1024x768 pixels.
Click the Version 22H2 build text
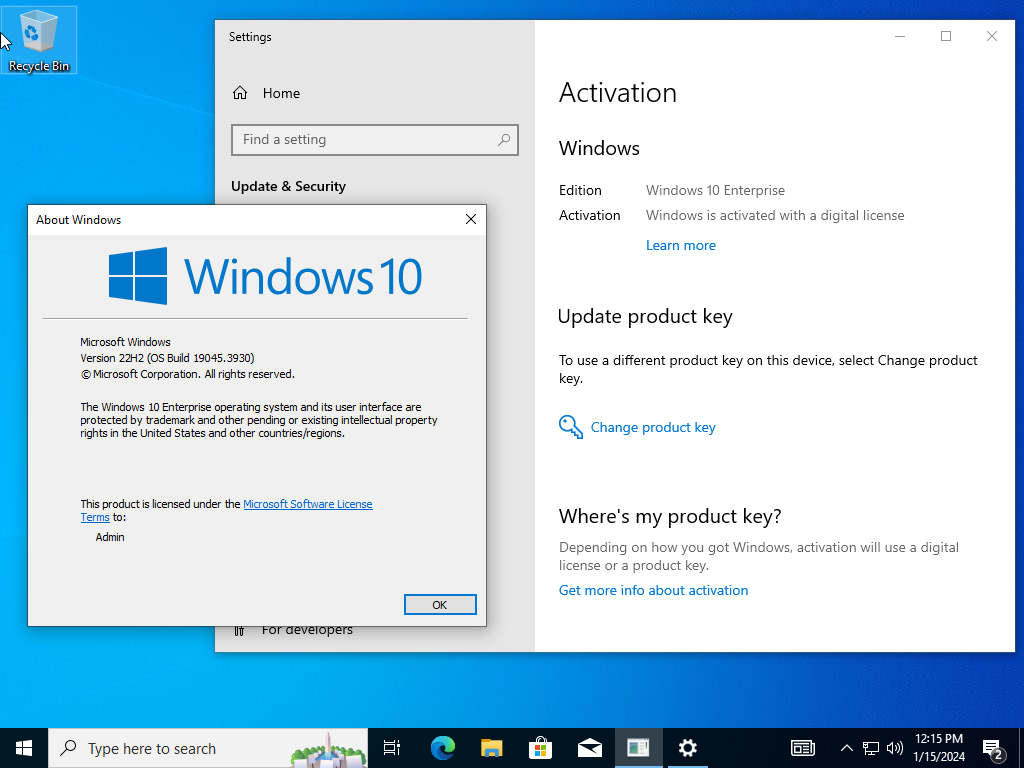pyautogui.click(x=167, y=358)
